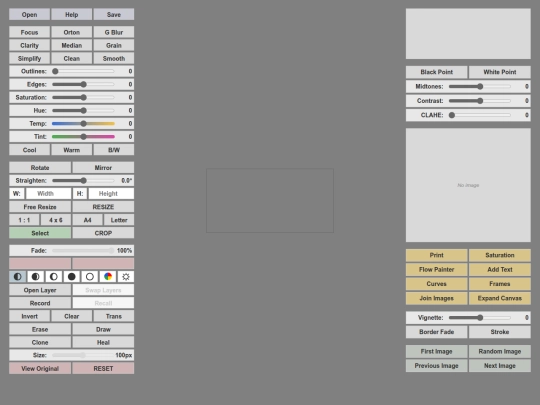Click the Contrast slider track
This screenshot has height=405, width=540.
[x=480, y=101]
